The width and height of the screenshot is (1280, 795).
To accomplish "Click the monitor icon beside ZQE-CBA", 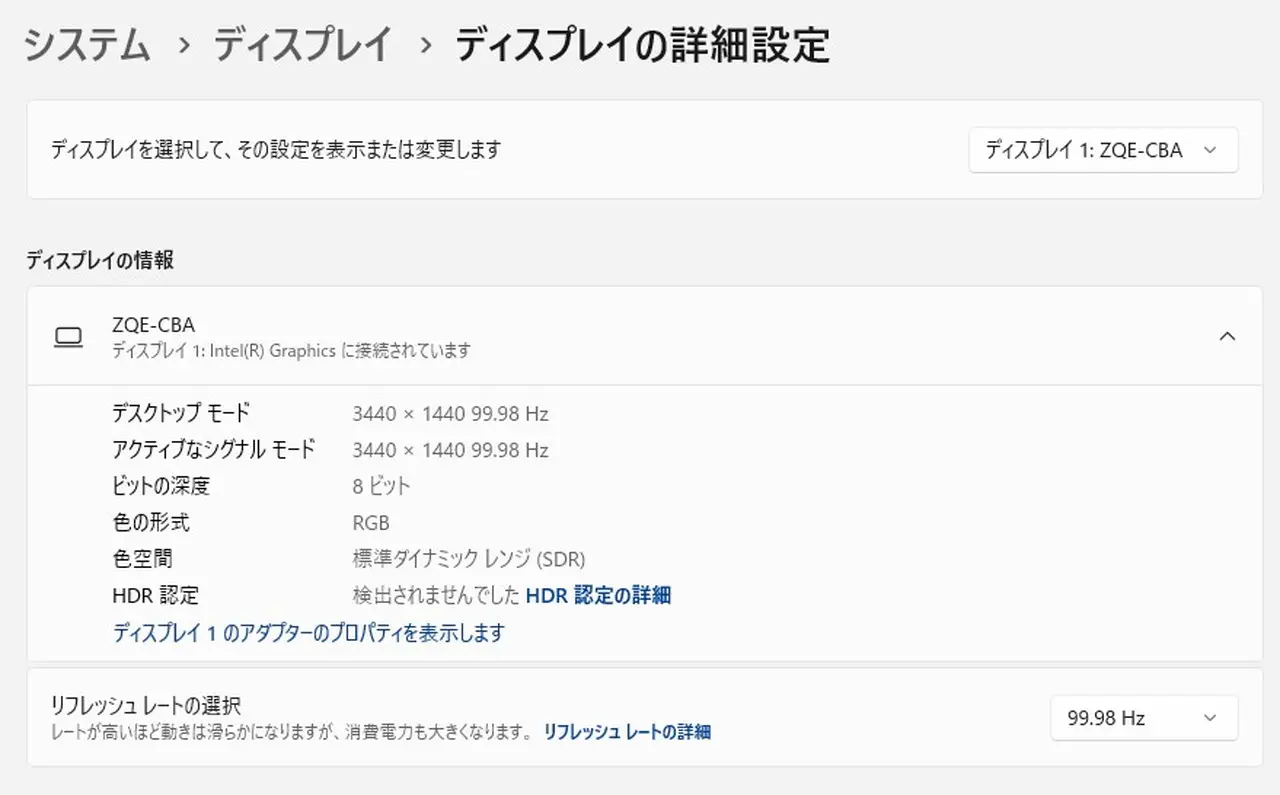I will pyautogui.click(x=68, y=337).
